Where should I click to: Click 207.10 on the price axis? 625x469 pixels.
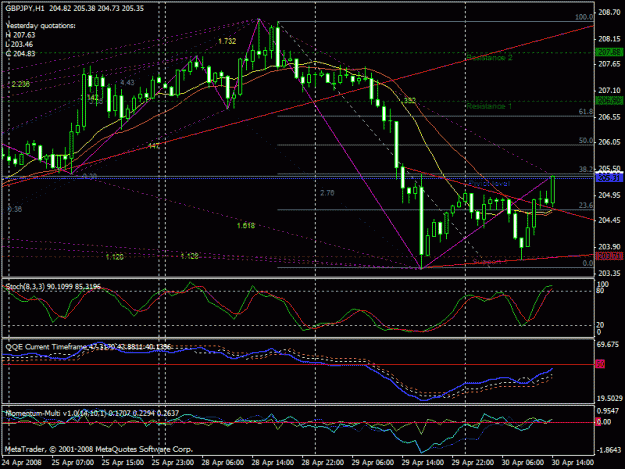tap(609, 90)
